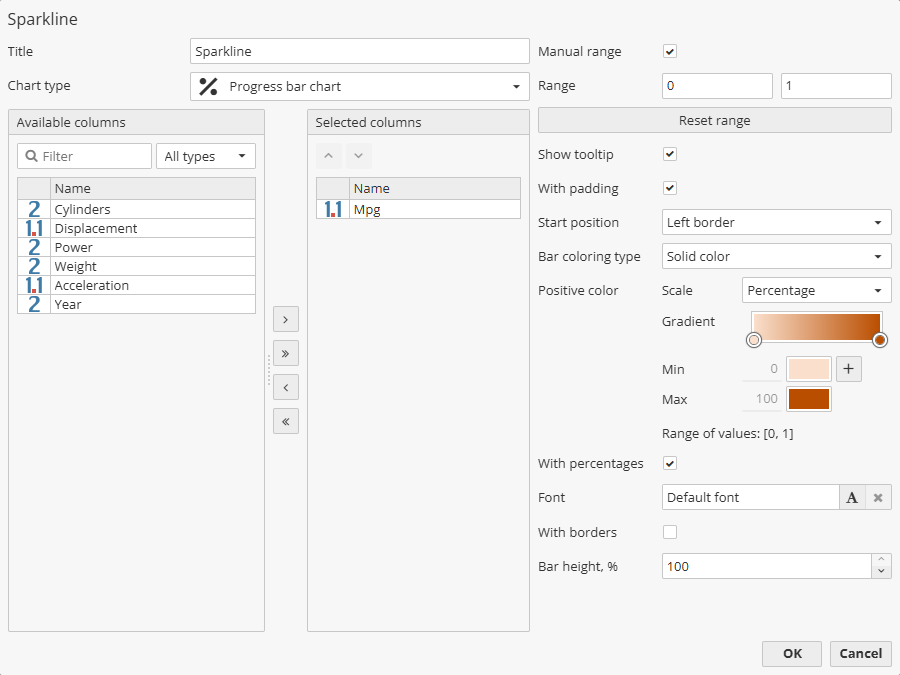Open the Max color swatch
This screenshot has height=675, width=900.
pyautogui.click(x=809, y=399)
